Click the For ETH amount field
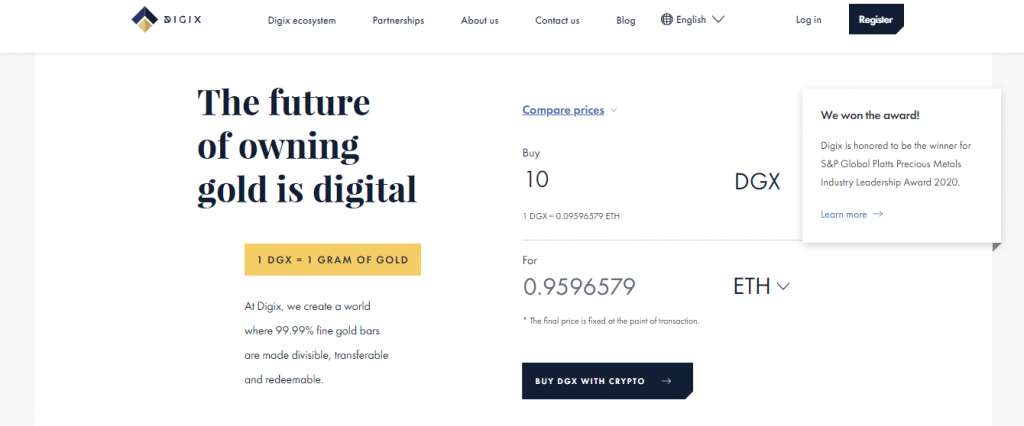This screenshot has height=426, width=1024. click(x=620, y=287)
